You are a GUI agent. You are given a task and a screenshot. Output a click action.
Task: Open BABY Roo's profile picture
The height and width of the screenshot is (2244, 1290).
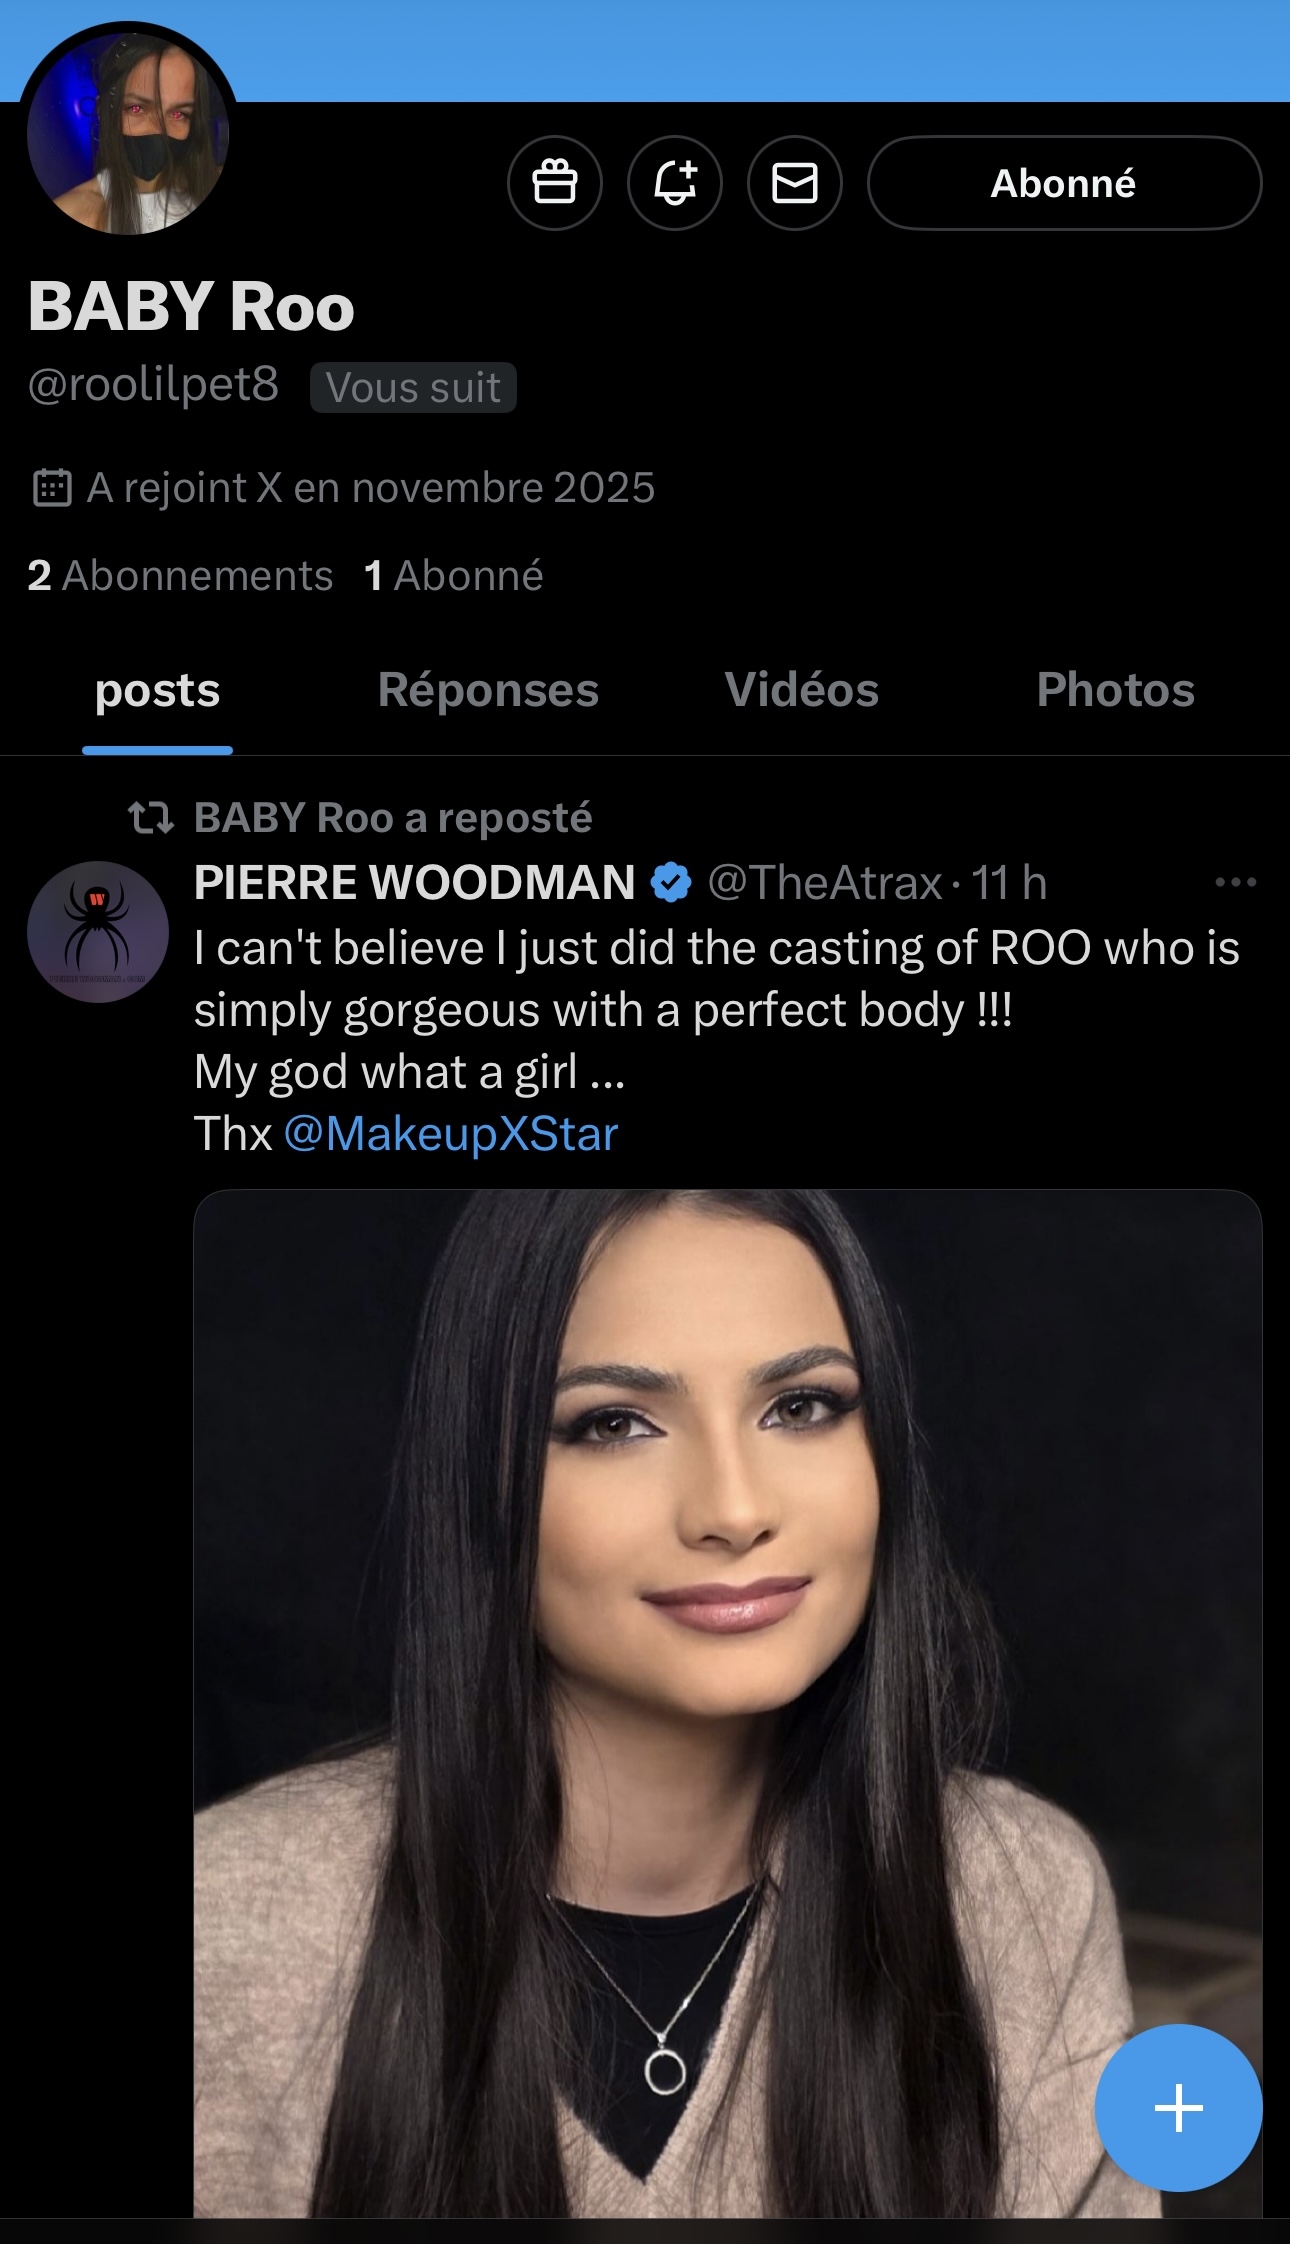coord(128,132)
